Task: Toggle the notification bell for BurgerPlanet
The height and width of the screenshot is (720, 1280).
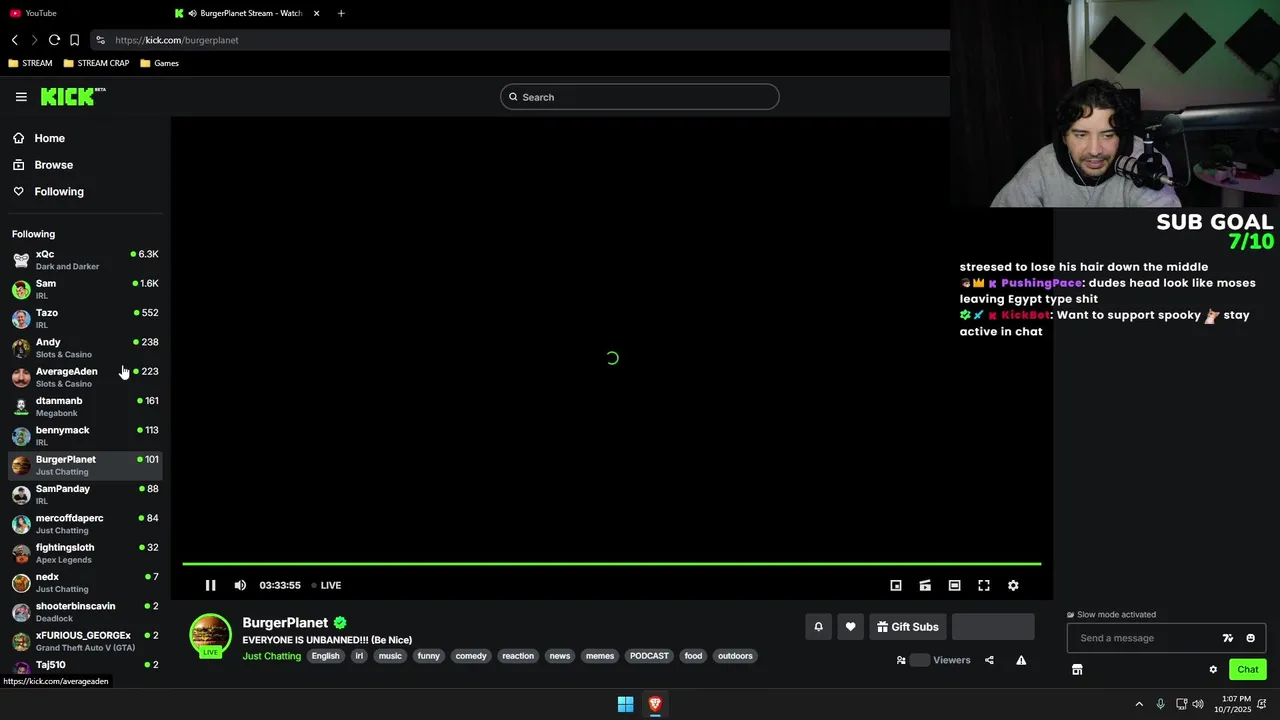Action: point(818,627)
